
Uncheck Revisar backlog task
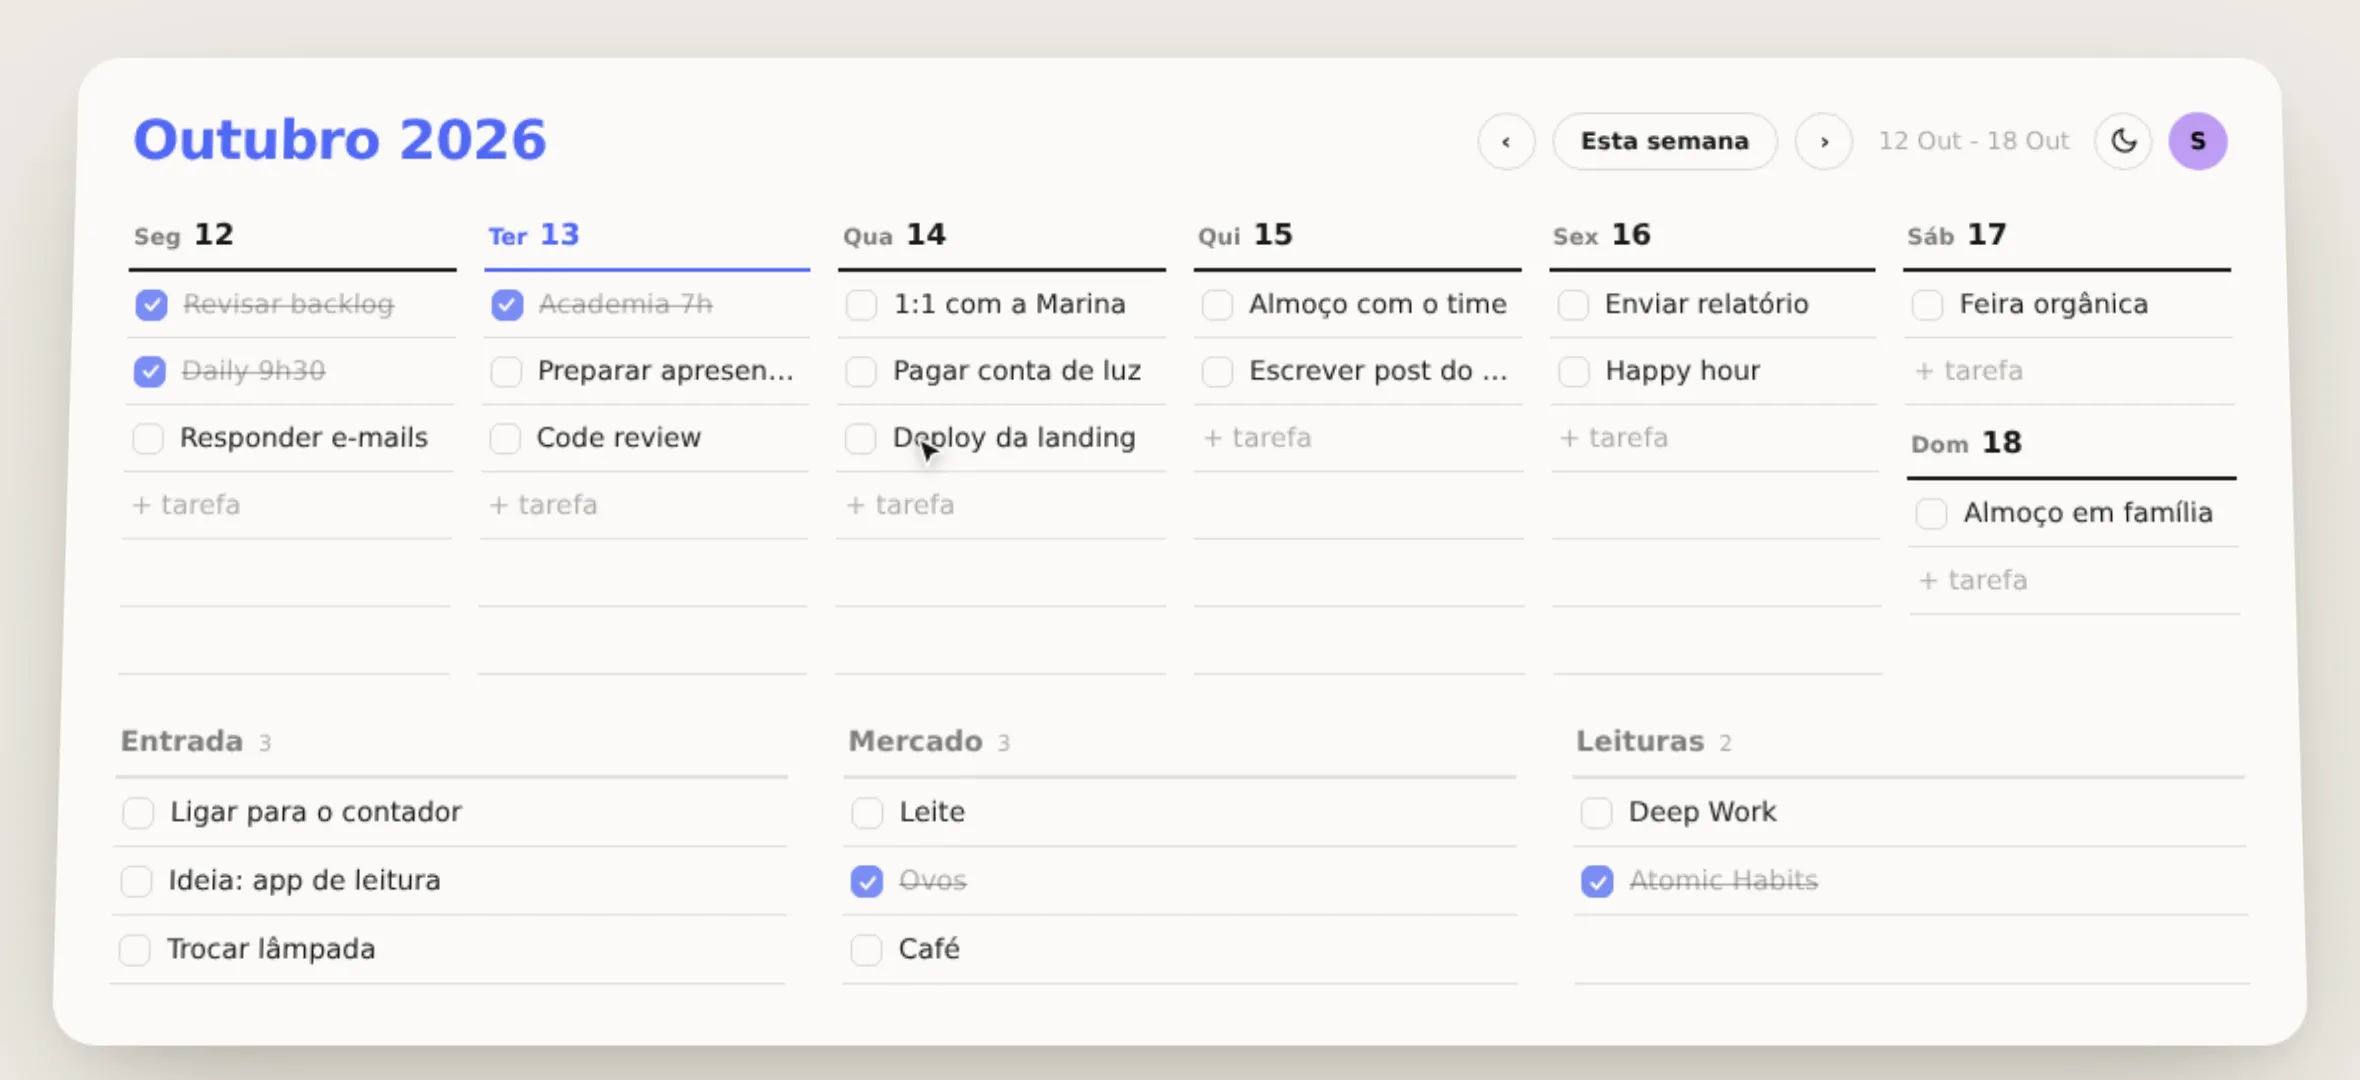pos(151,305)
